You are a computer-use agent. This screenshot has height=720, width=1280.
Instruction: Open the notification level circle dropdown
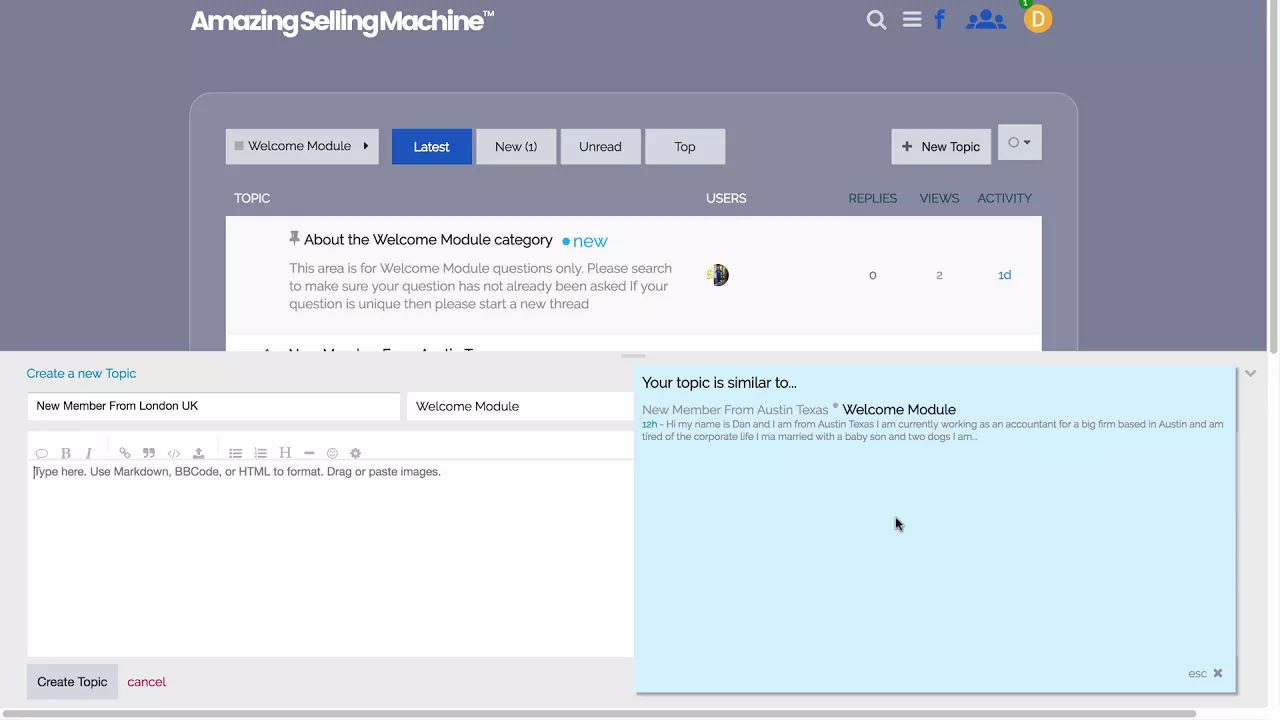coord(1020,143)
